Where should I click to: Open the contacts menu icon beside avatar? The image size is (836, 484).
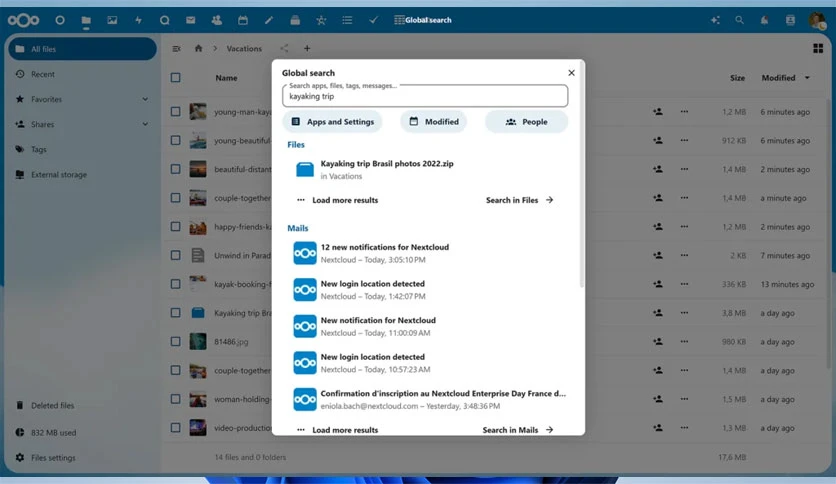(790, 20)
